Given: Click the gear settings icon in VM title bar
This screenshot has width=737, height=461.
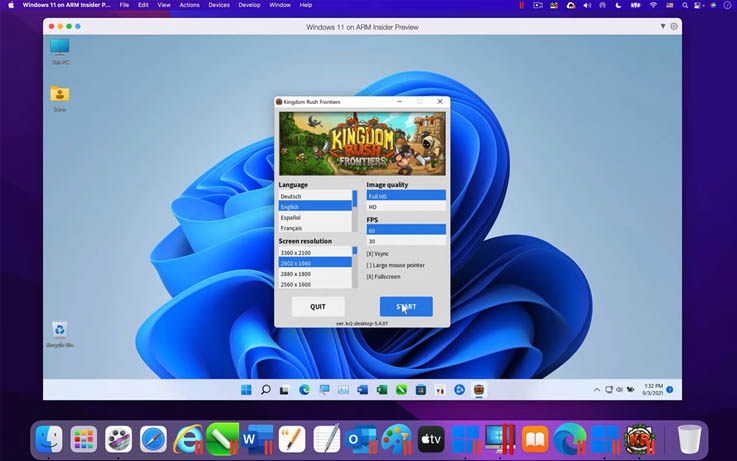Looking at the screenshot, I should (674, 26).
